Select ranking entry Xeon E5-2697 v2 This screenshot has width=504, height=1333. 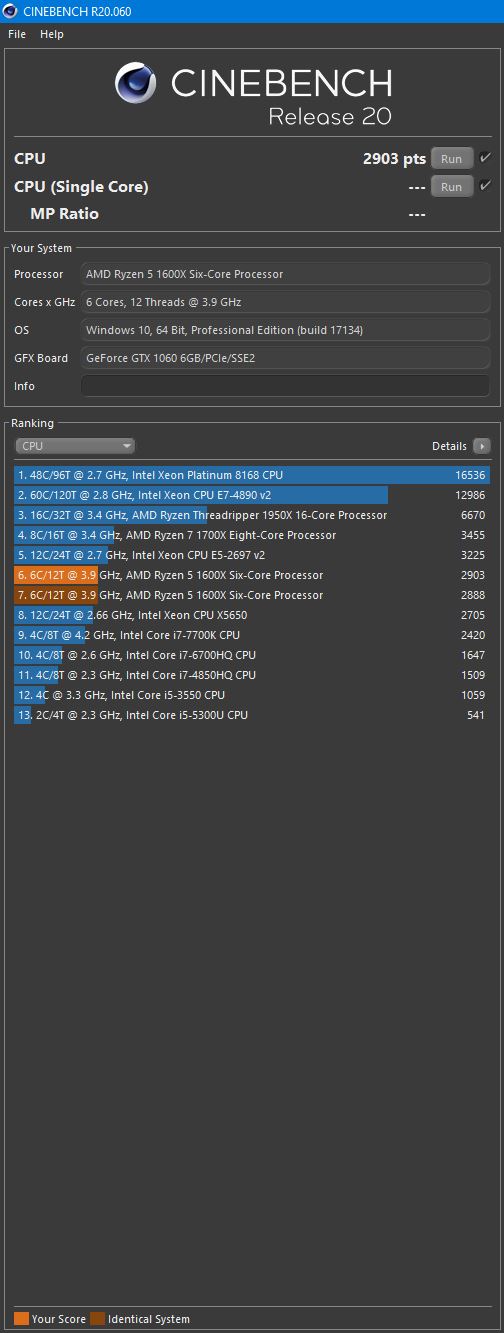click(x=252, y=555)
